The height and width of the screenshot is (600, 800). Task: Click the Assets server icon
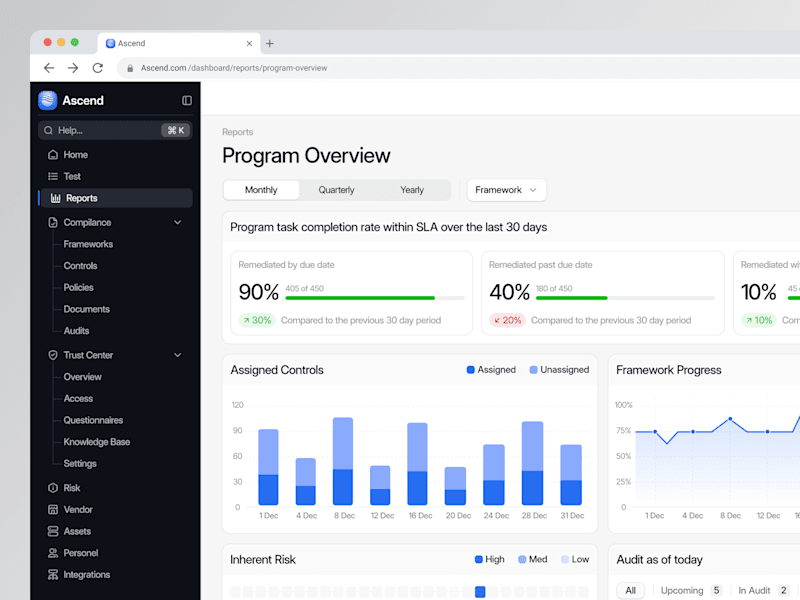53,531
